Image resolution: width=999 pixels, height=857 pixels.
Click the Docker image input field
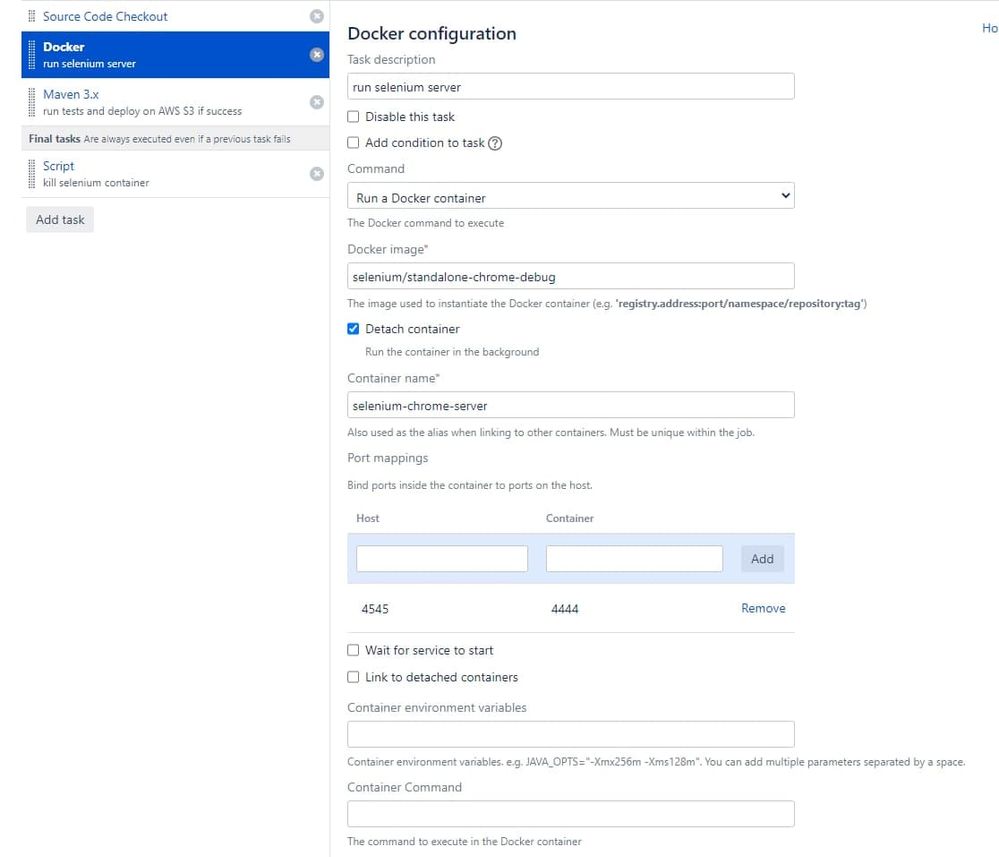[571, 277]
